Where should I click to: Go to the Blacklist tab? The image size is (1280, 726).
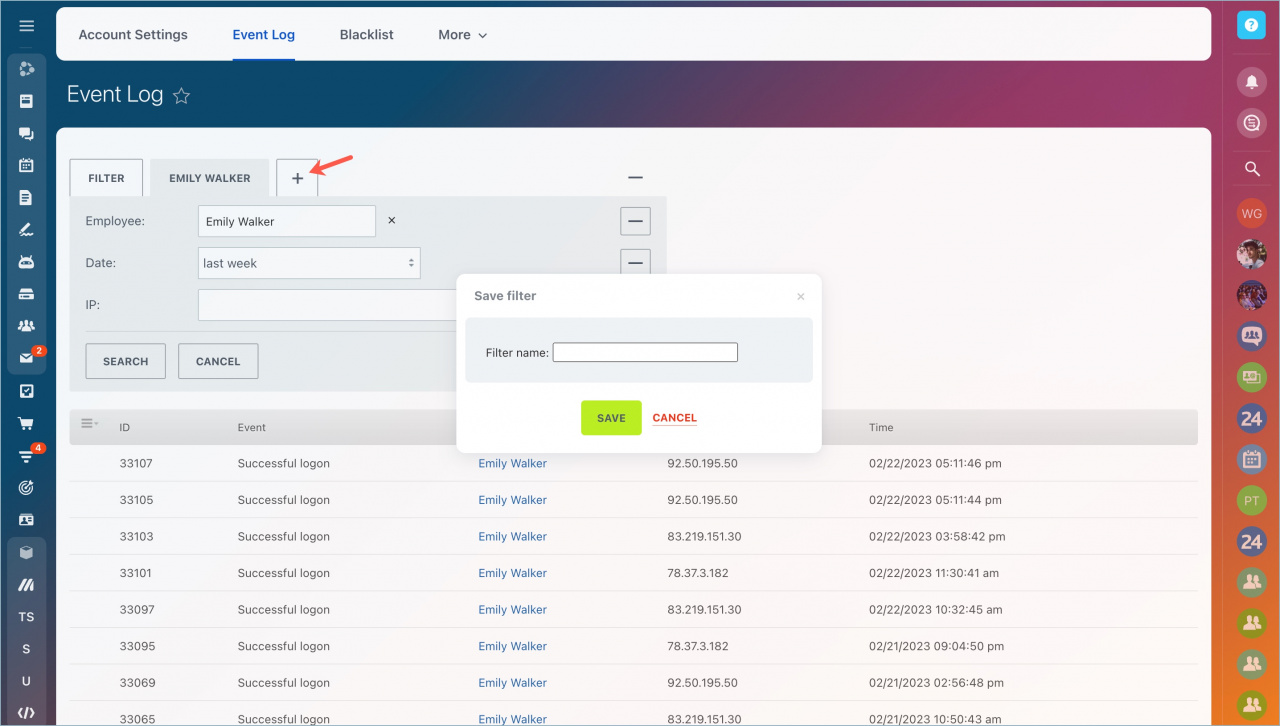coord(366,34)
